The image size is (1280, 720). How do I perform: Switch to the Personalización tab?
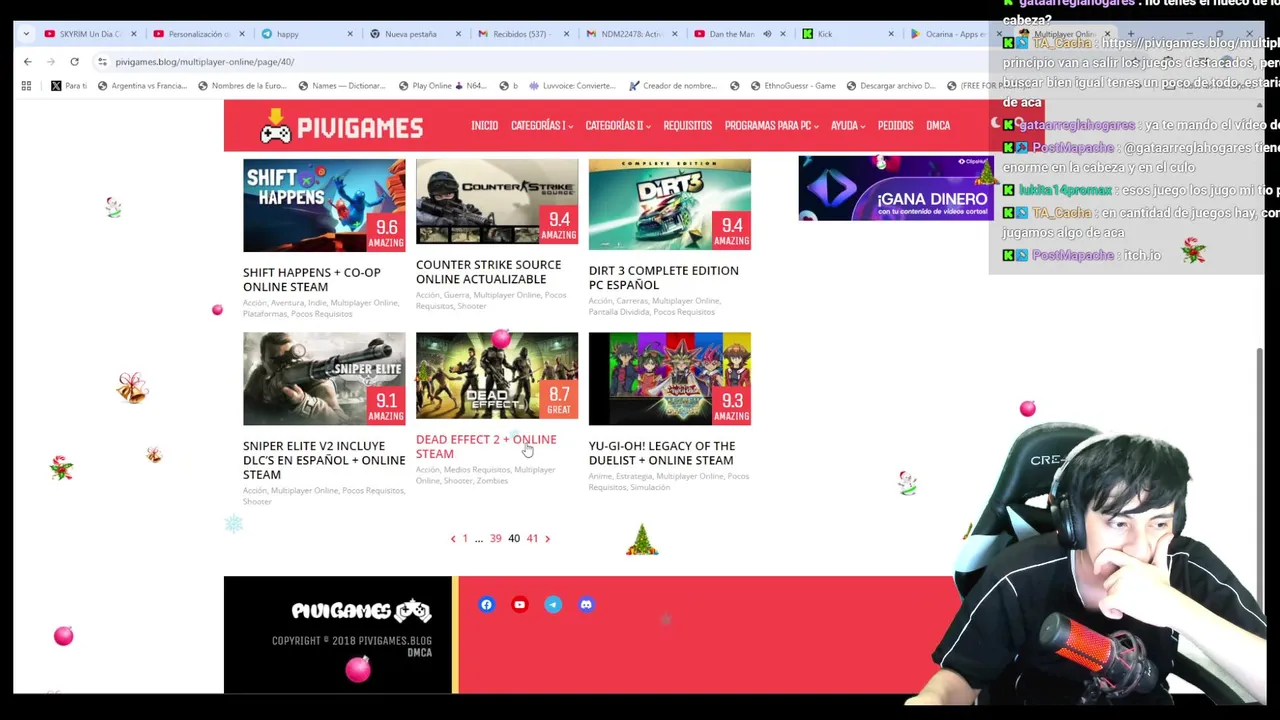(198, 34)
